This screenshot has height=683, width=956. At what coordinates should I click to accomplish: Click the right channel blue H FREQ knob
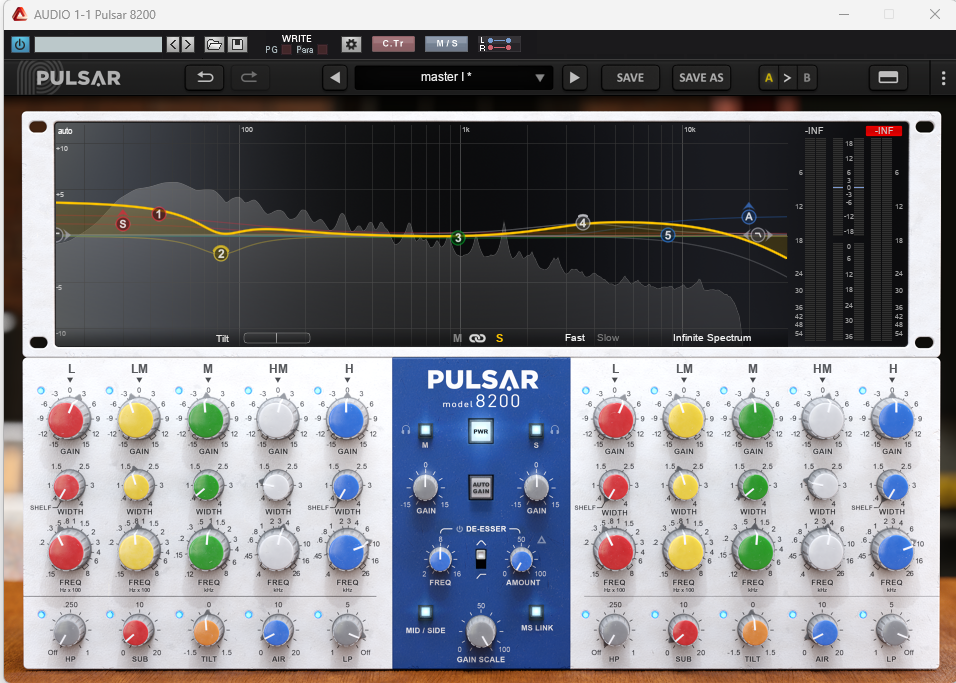coord(894,551)
